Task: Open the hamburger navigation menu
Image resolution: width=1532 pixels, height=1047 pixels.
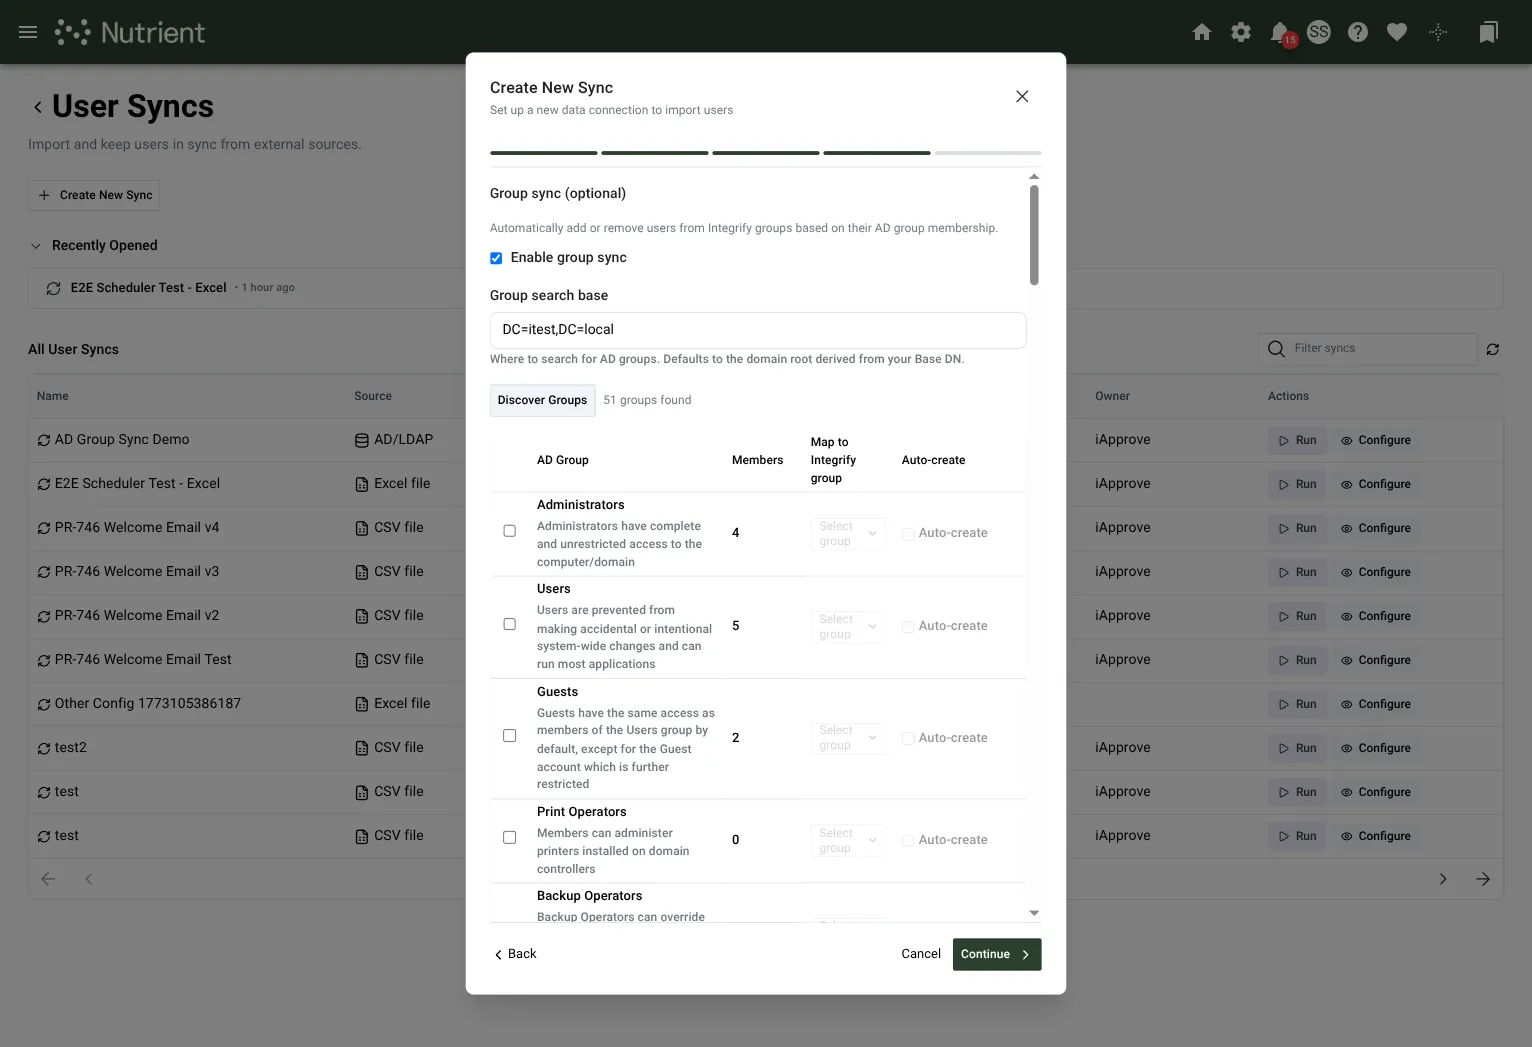Action: pos(28,32)
